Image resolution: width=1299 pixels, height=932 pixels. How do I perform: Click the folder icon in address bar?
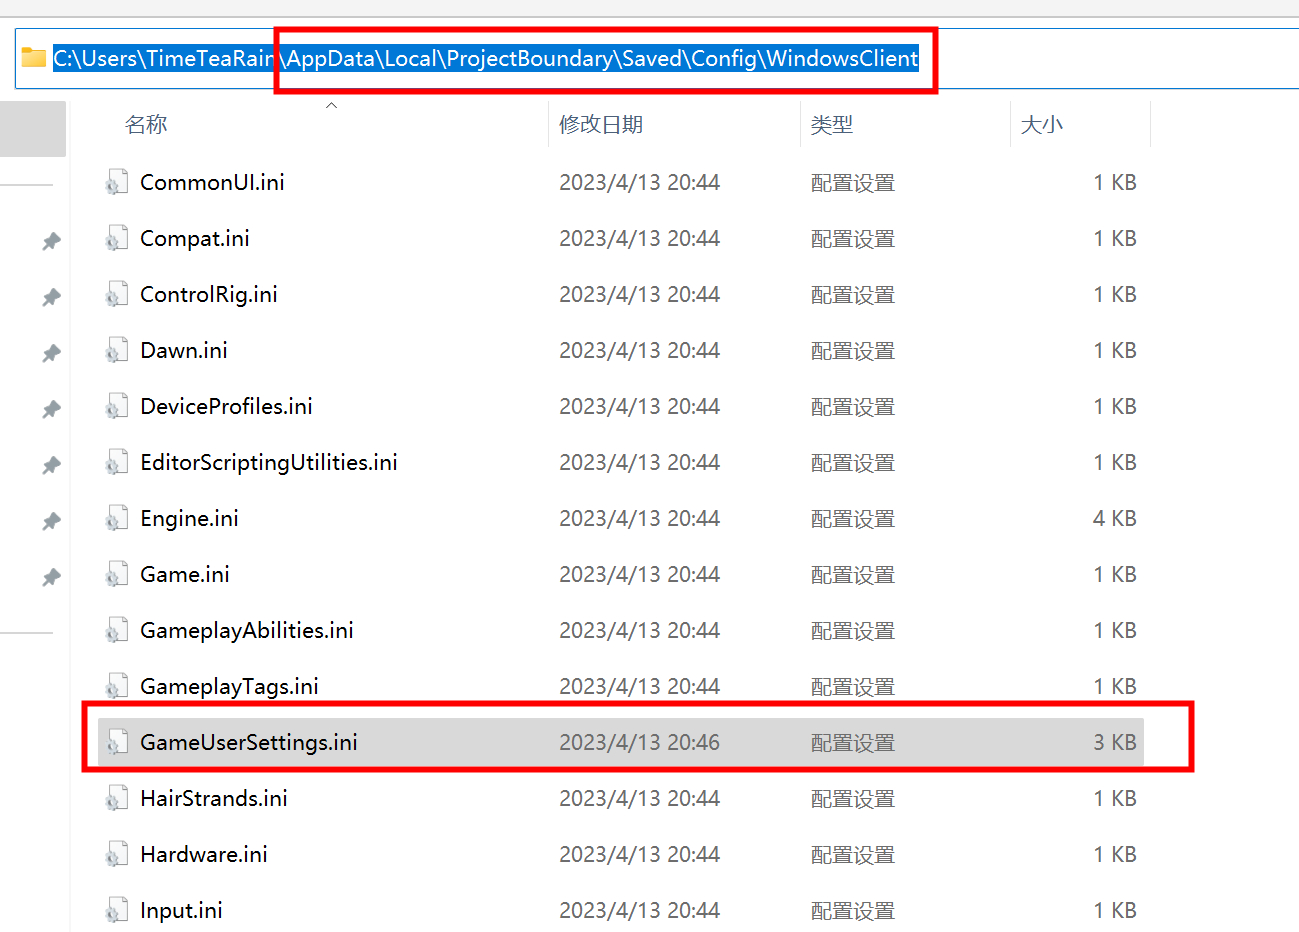pos(34,57)
